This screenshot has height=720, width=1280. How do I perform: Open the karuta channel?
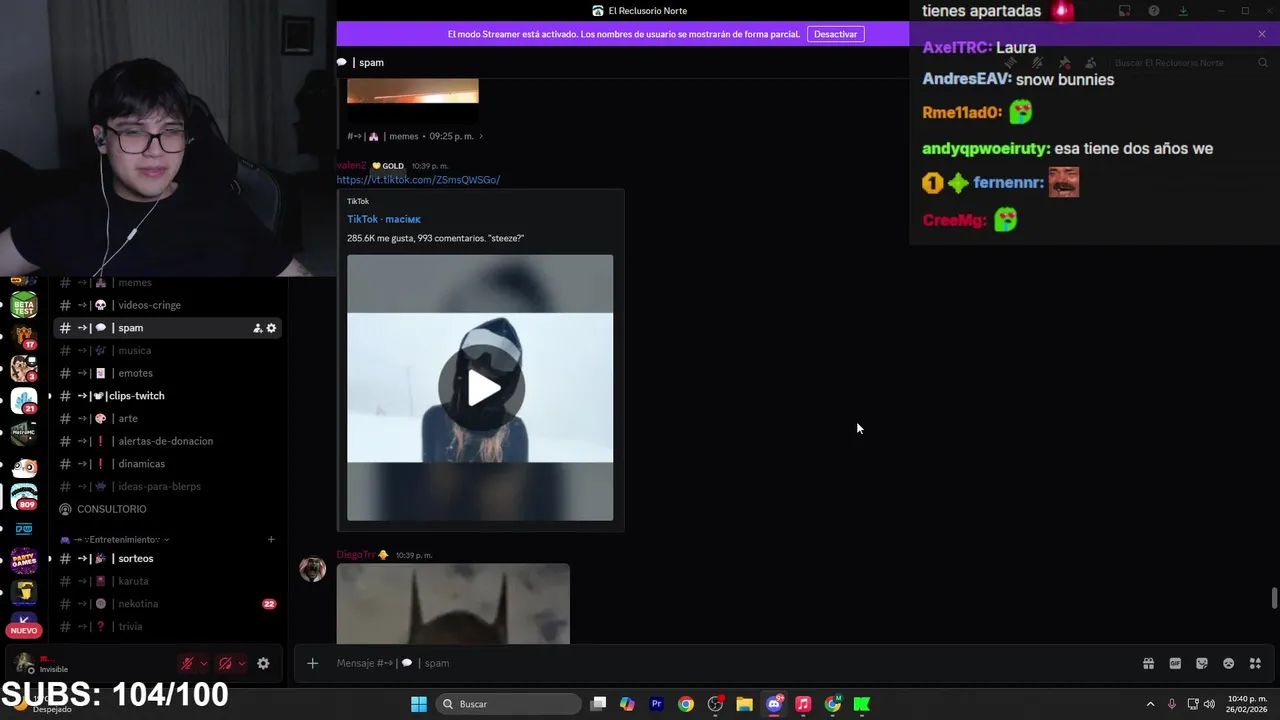coord(167,581)
